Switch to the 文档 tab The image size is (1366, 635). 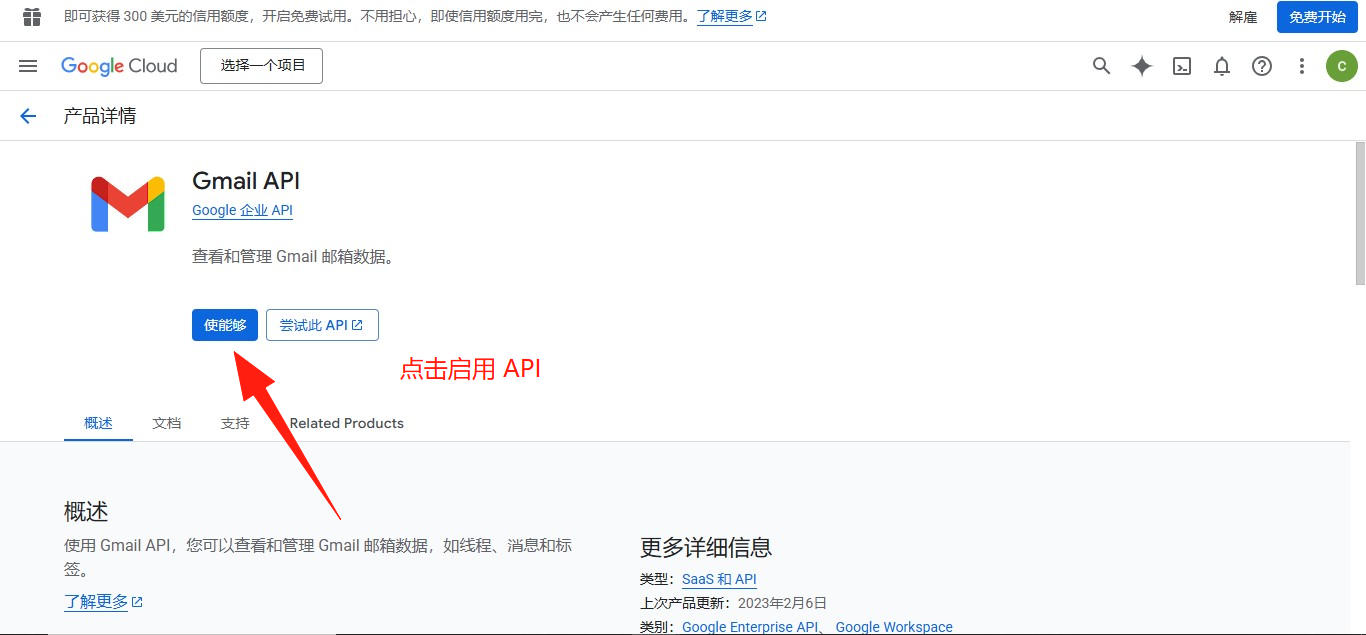166,423
